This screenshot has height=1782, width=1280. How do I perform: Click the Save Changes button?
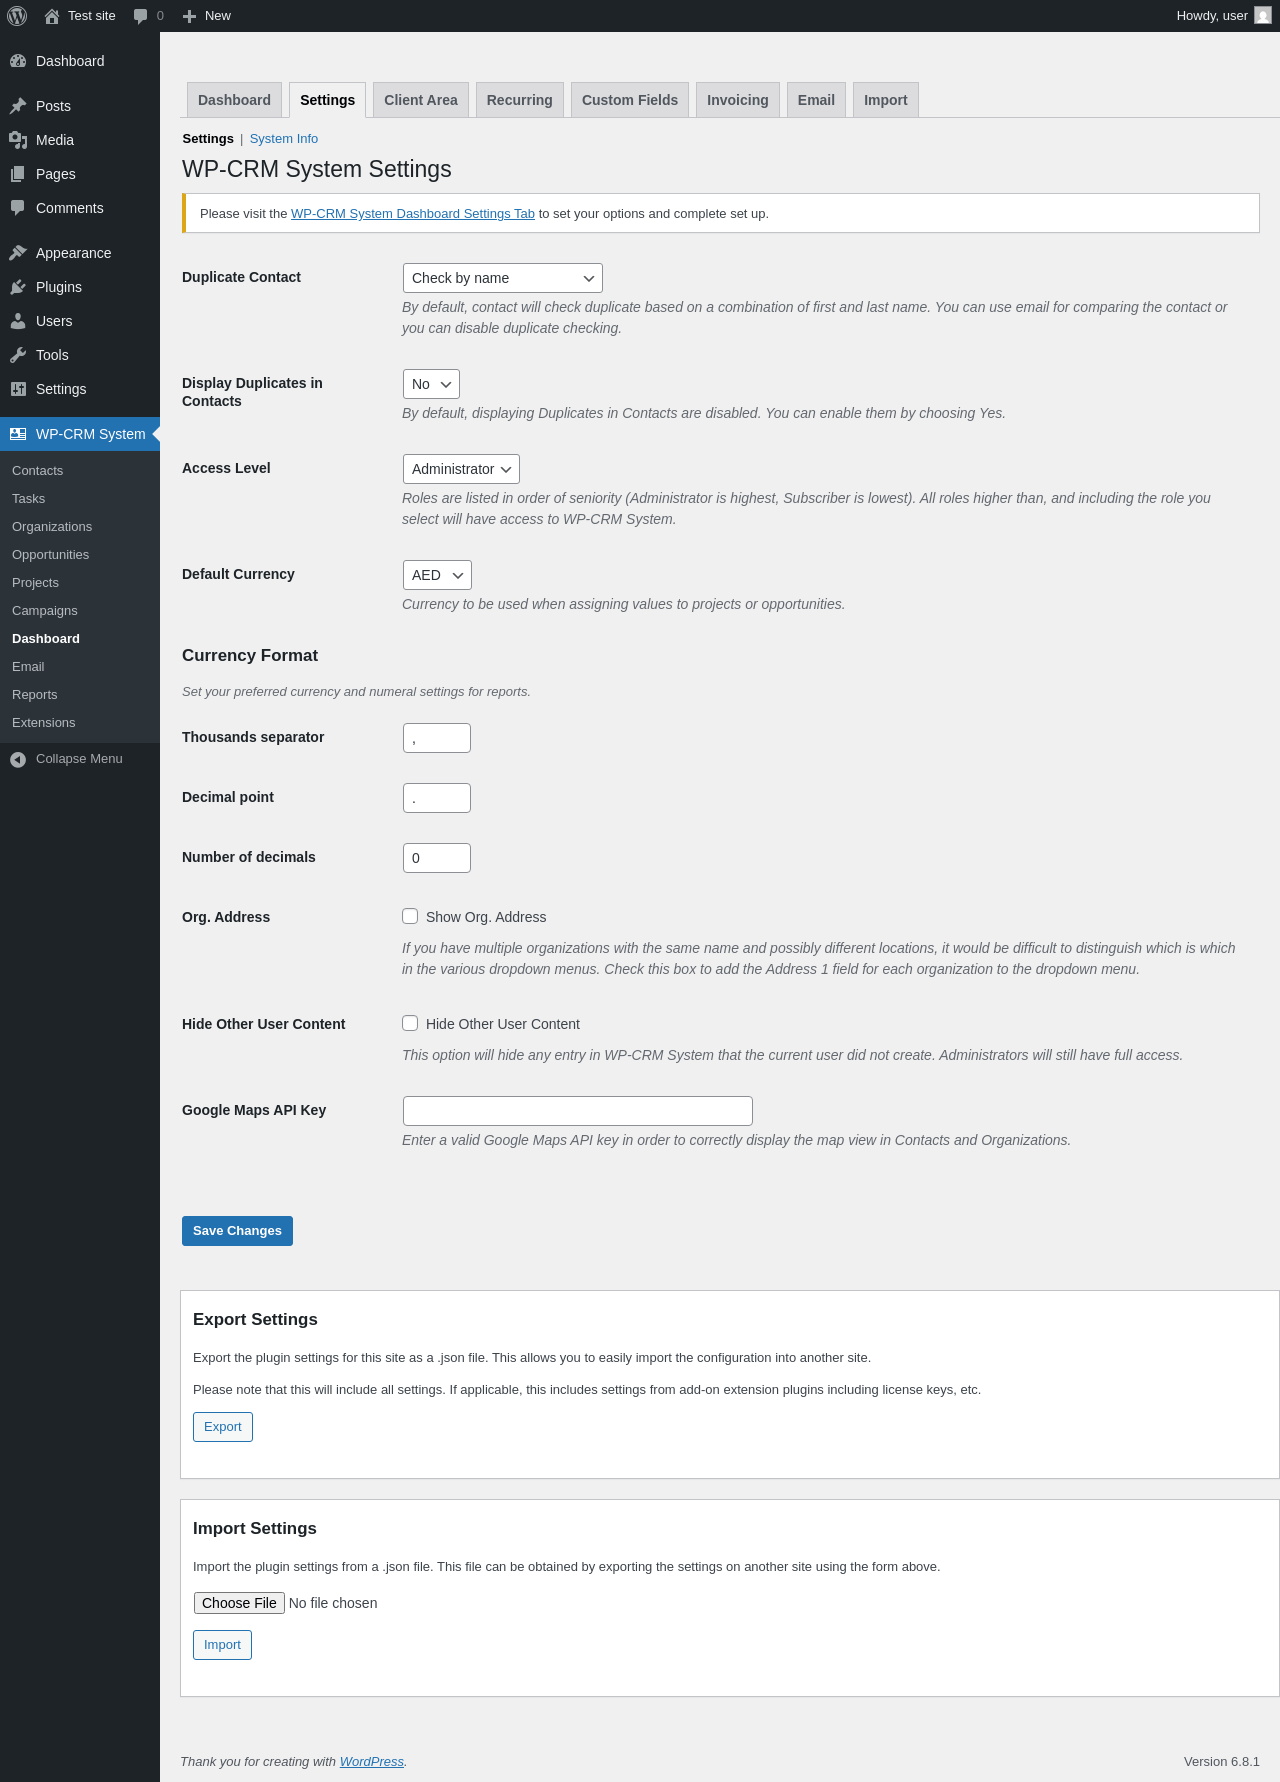tap(237, 1231)
